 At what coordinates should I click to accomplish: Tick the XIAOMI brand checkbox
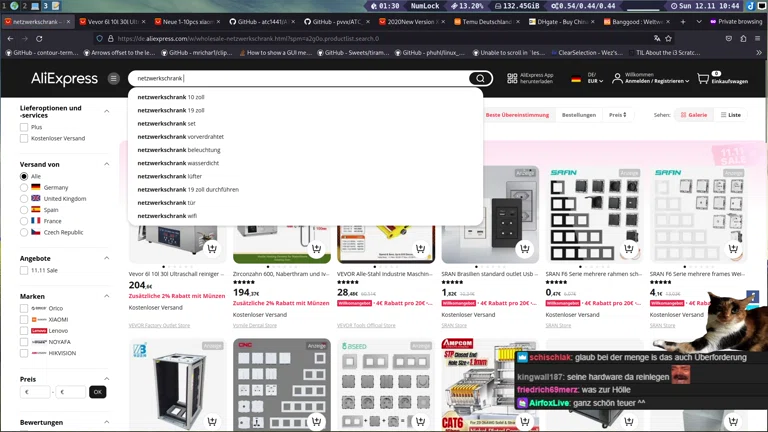(x=24, y=319)
